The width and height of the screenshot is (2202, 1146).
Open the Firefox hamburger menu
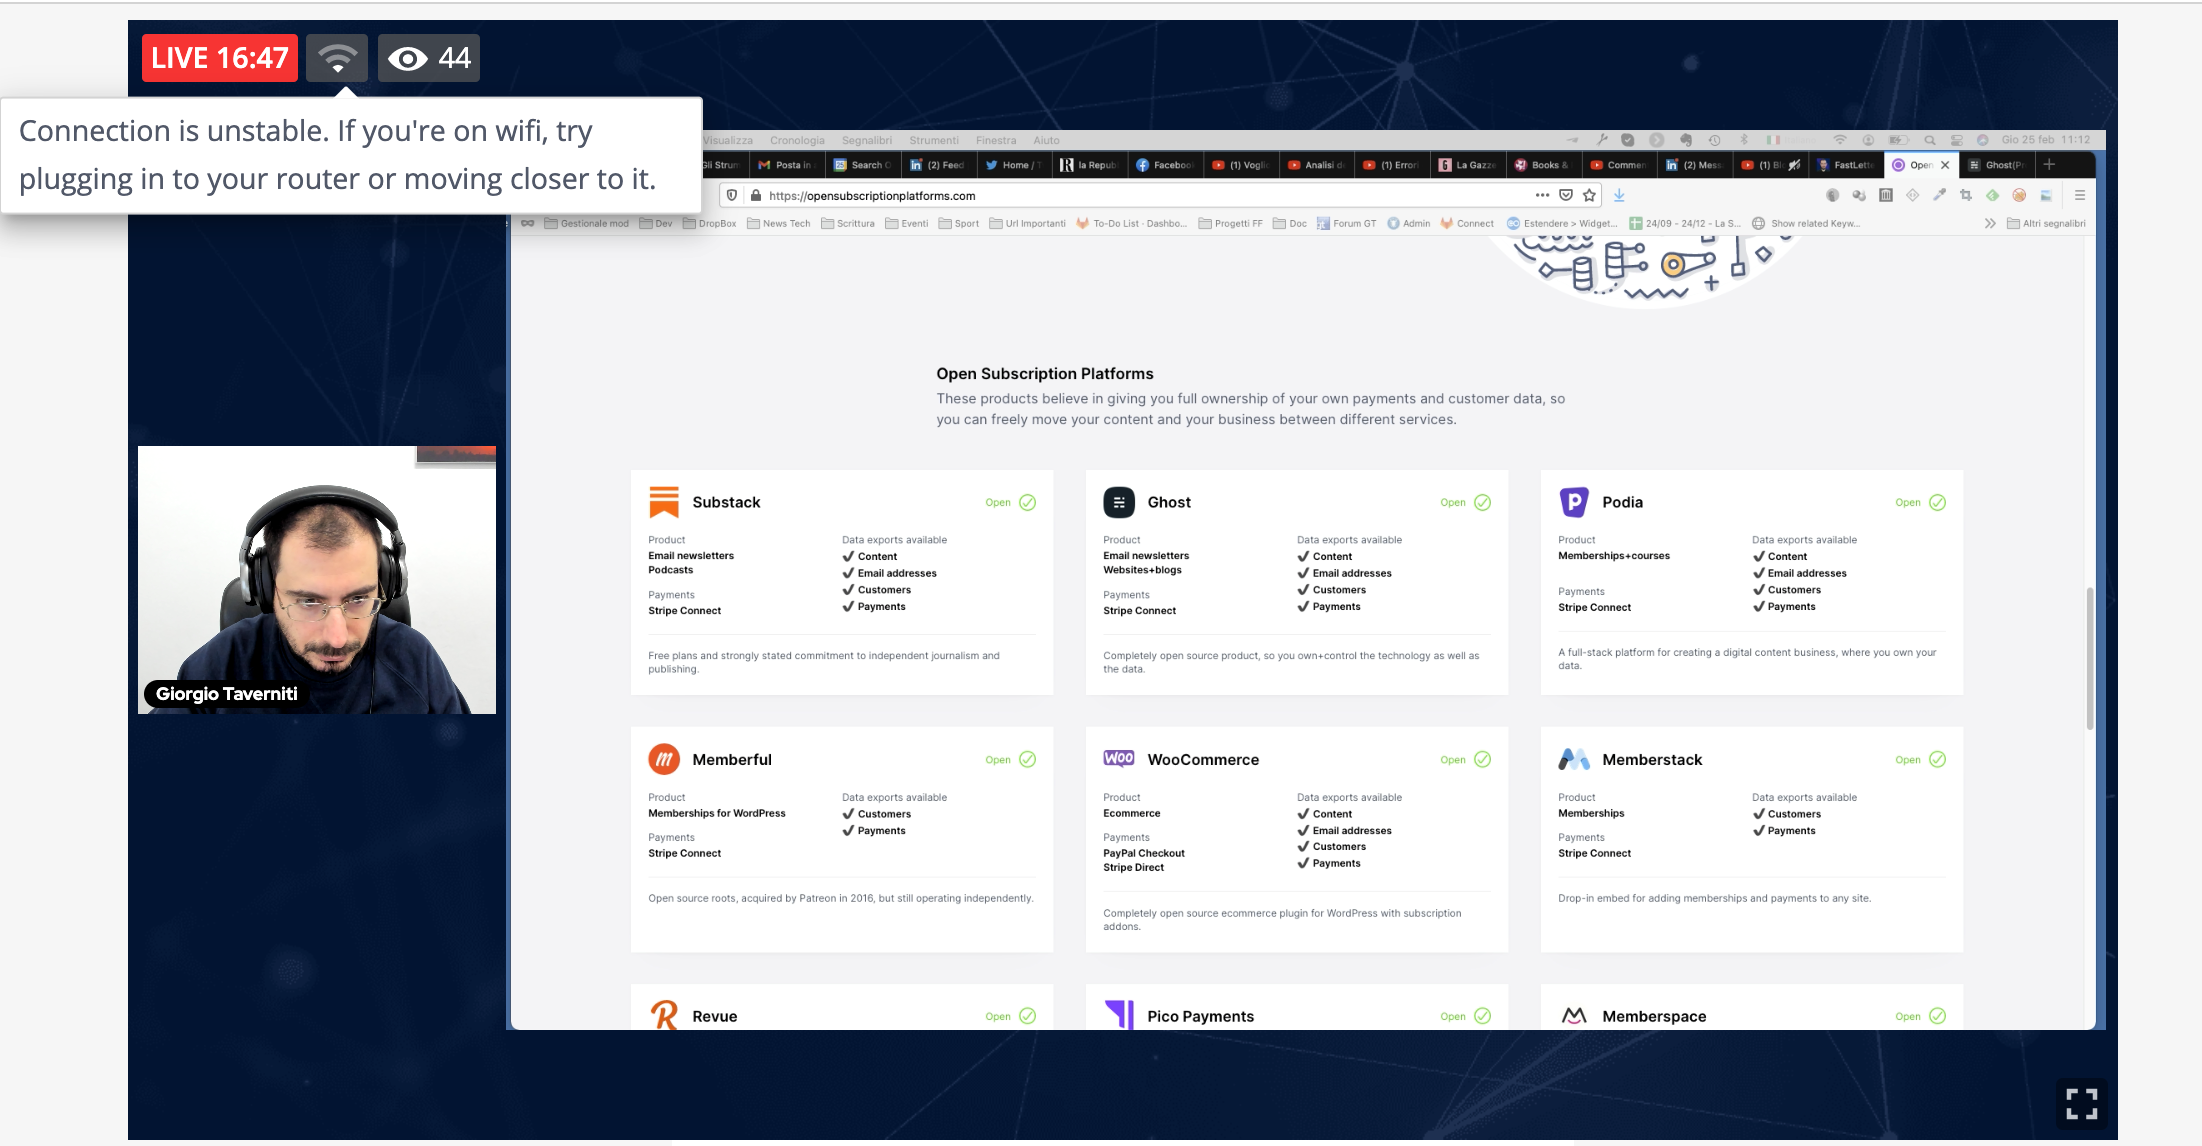pyautogui.click(x=2080, y=195)
